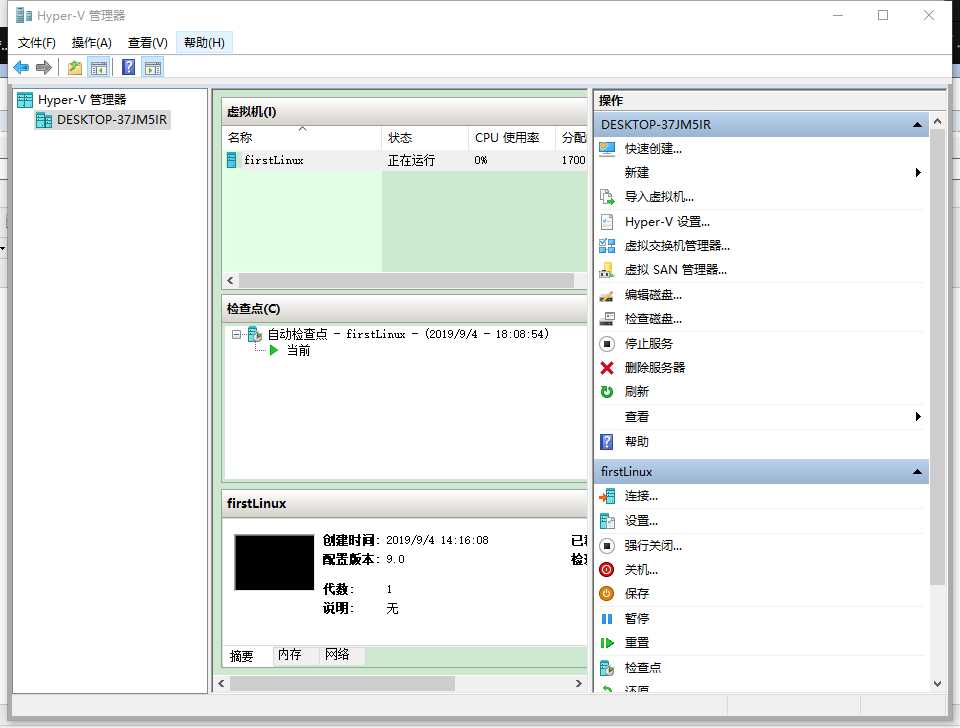Sort virtual machines by 名称 column
The height and width of the screenshot is (728, 960).
coord(302,138)
